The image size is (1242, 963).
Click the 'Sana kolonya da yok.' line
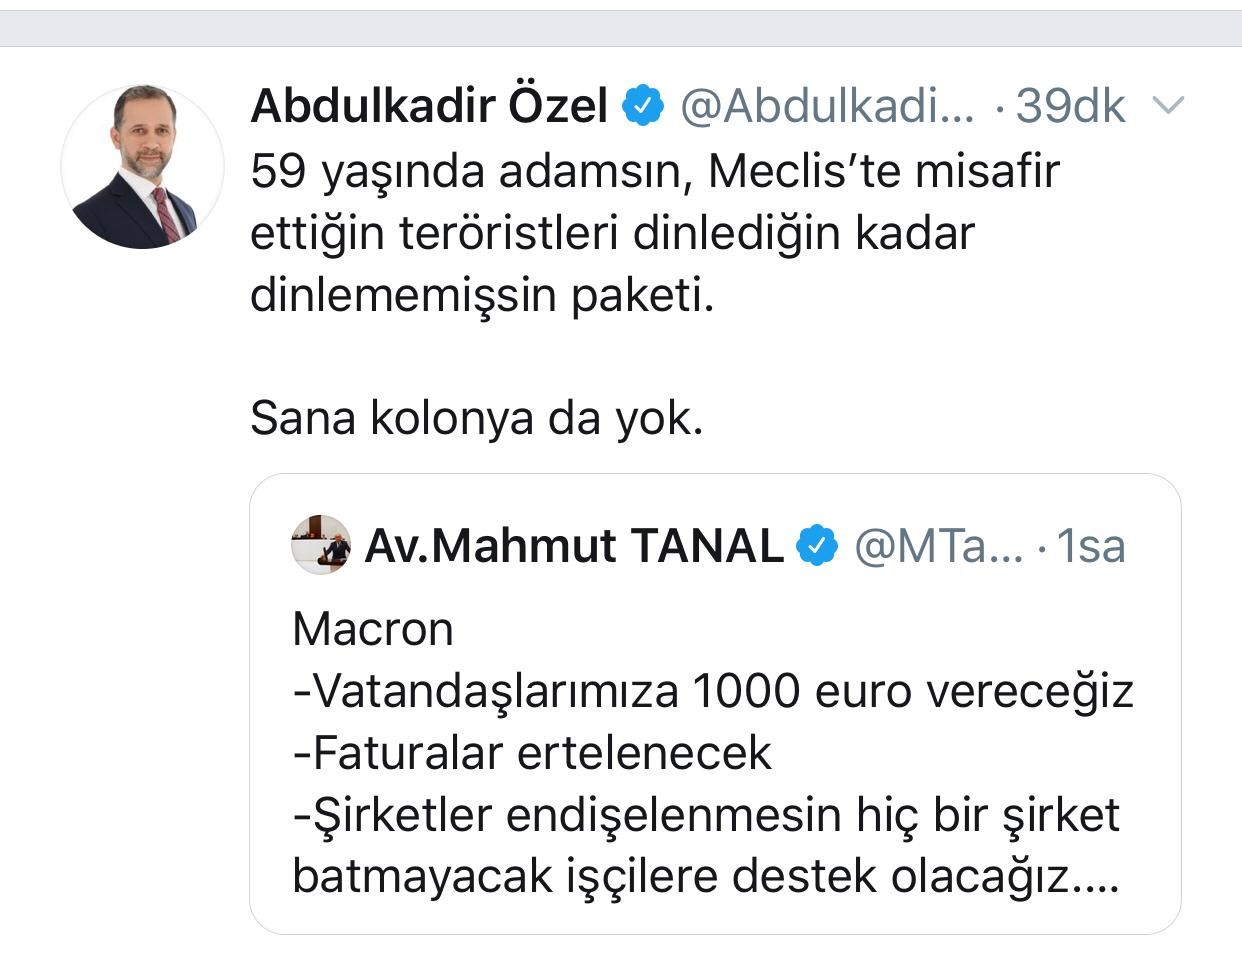(477, 418)
